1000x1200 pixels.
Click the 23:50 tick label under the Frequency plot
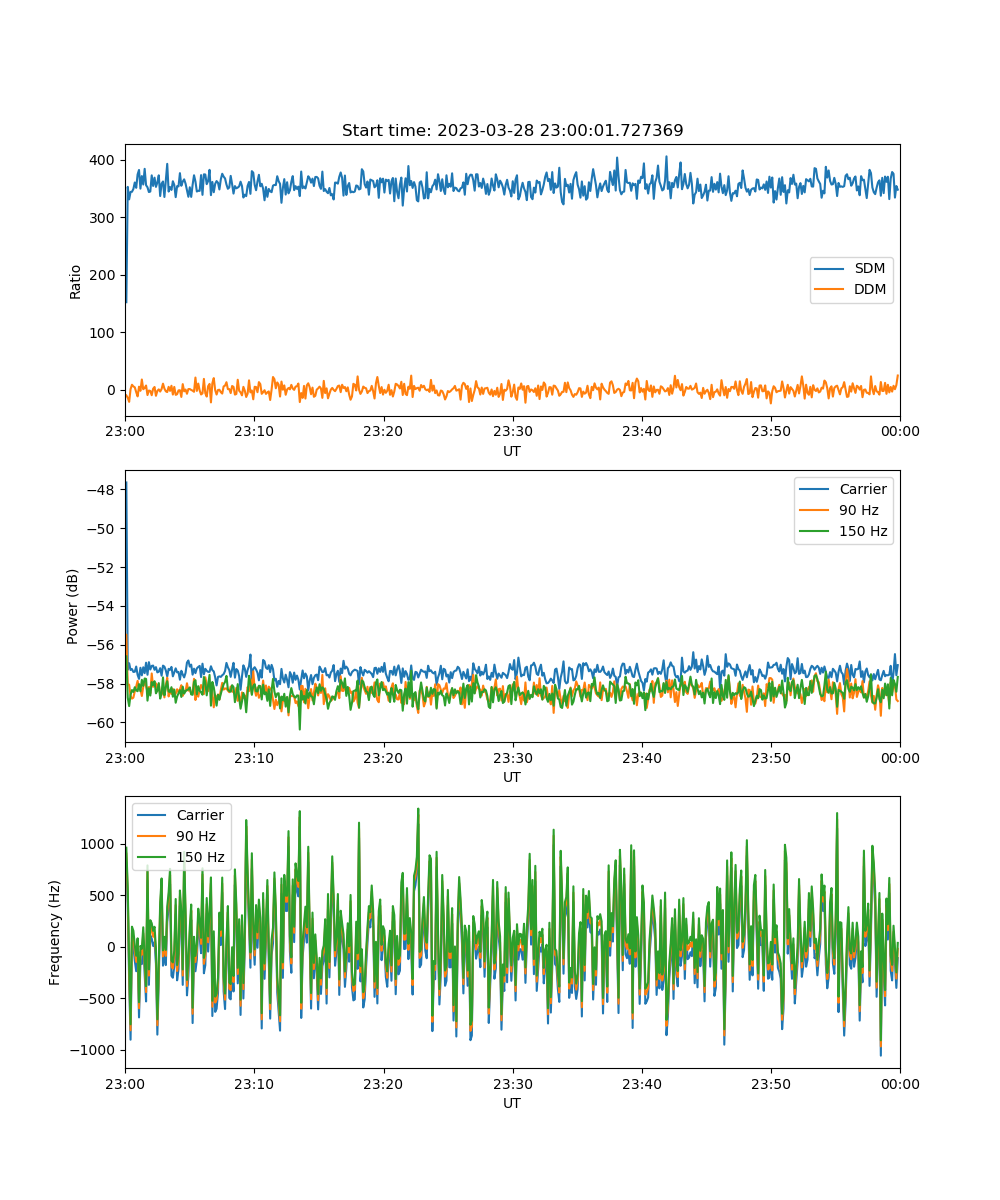[771, 1083]
